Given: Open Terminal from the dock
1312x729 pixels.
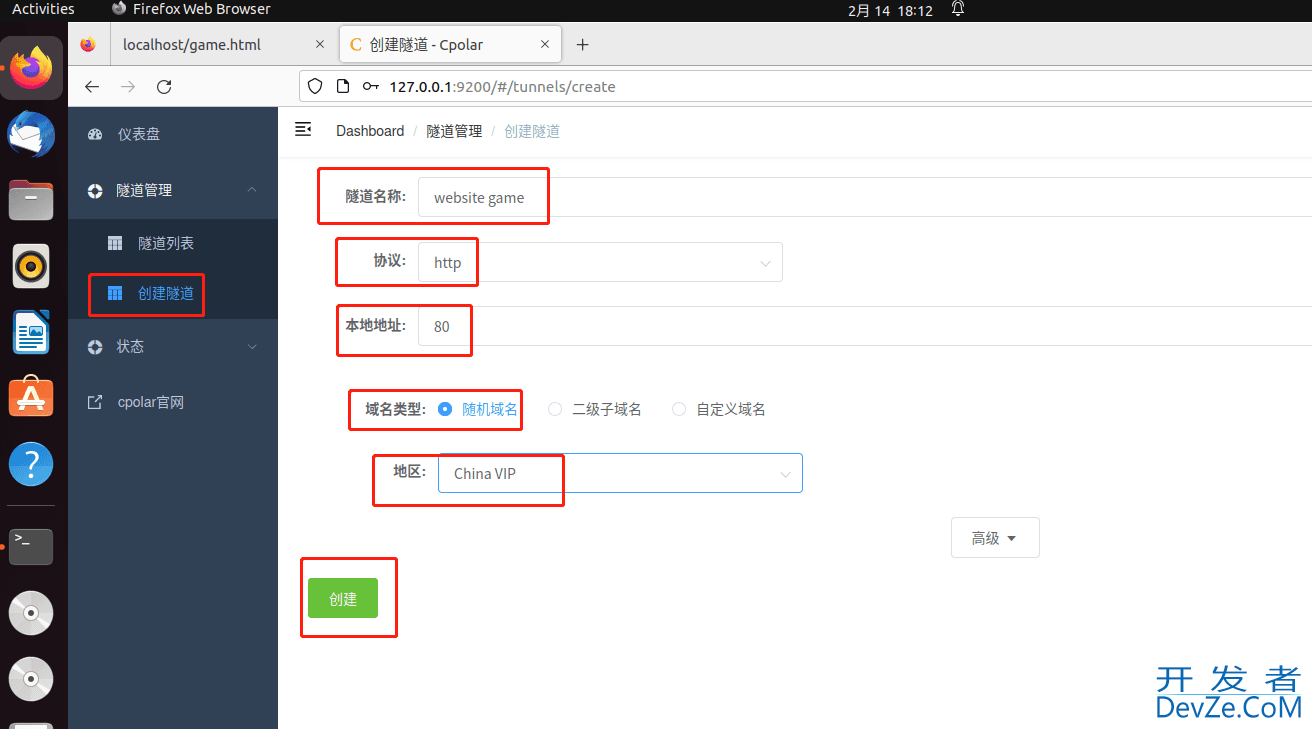Looking at the screenshot, I should coord(32,547).
